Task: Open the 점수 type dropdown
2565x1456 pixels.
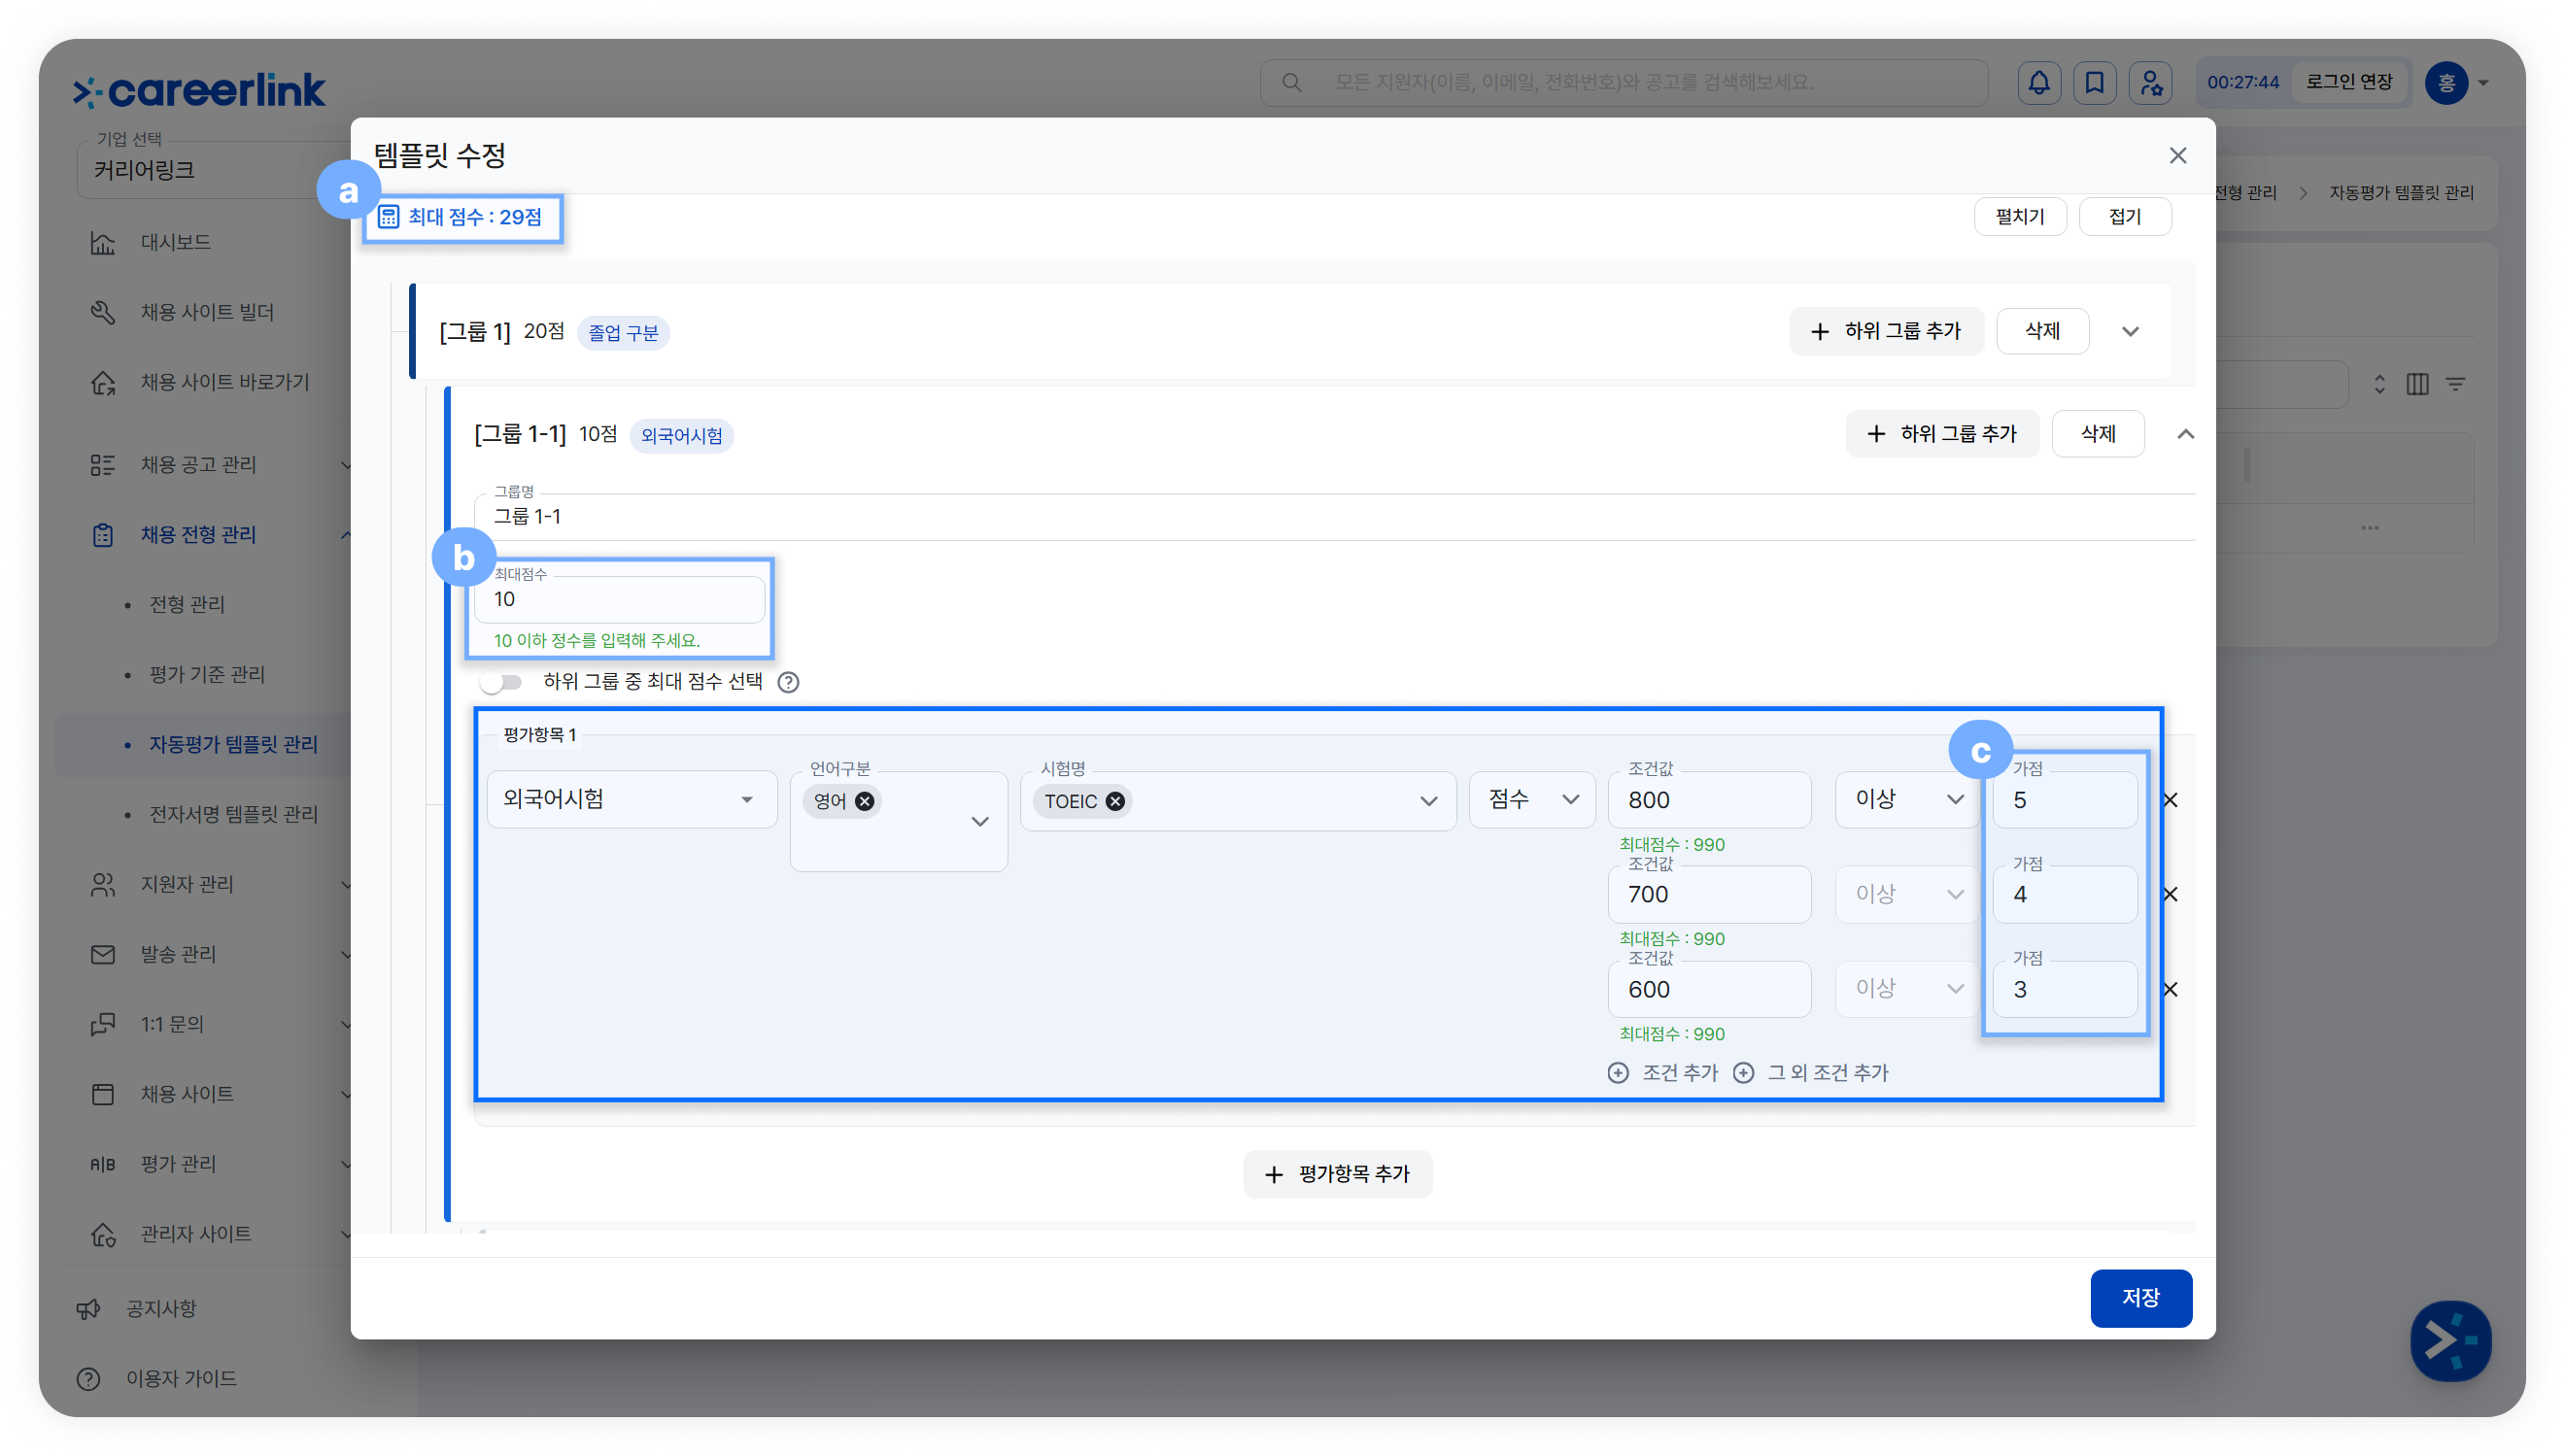Action: (1531, 799)
